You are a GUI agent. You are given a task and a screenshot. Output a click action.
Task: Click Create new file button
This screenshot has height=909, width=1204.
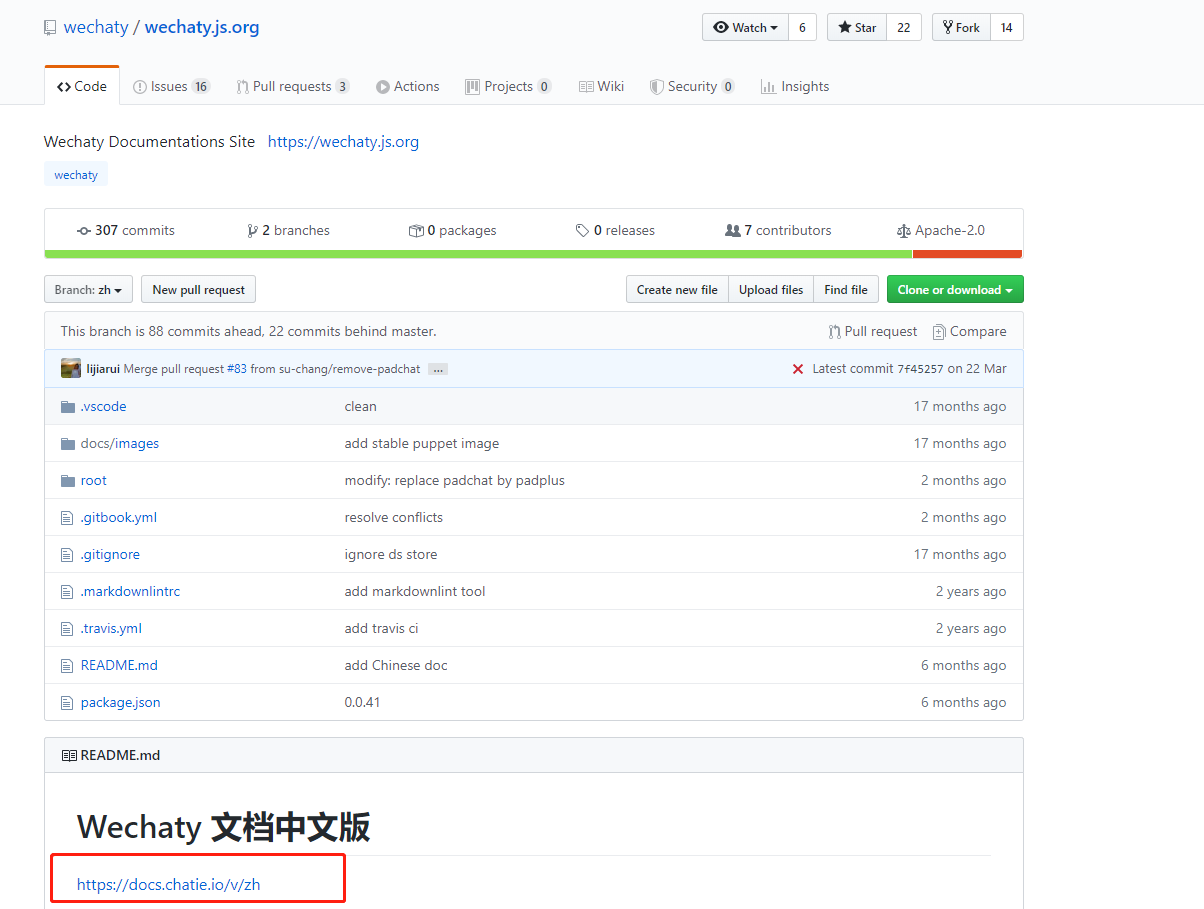point(677,290)
